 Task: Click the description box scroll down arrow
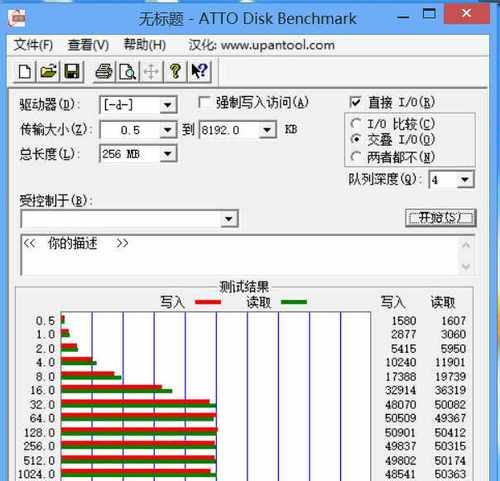466,266
